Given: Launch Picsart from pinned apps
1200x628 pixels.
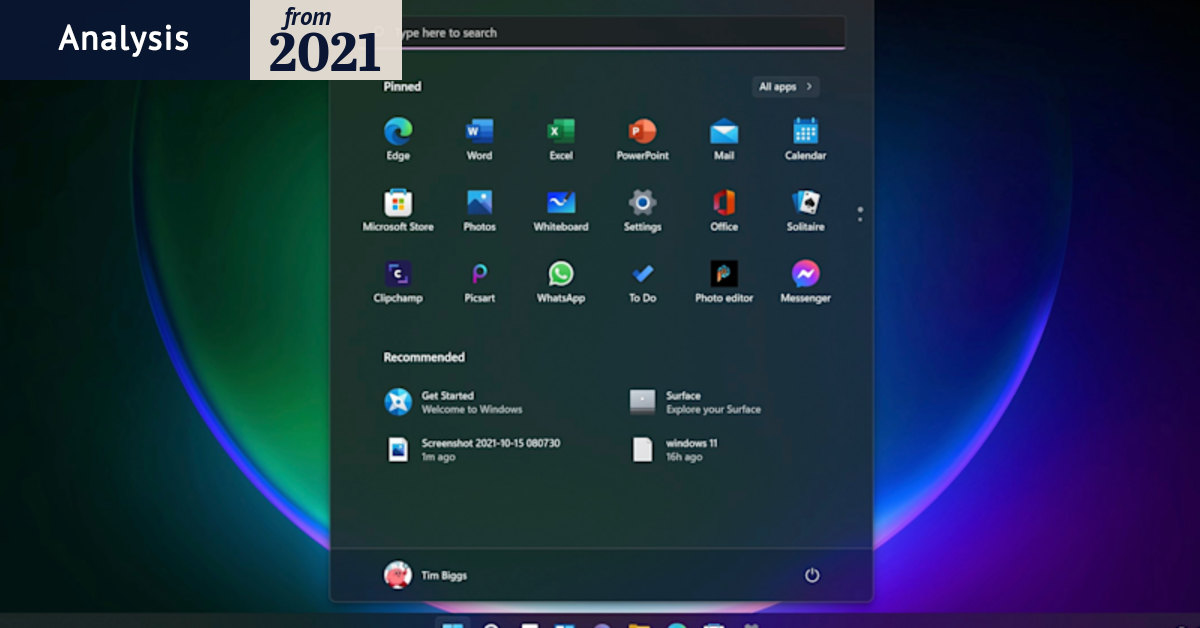Looking at the screenshot, I should tap(479, 281).
